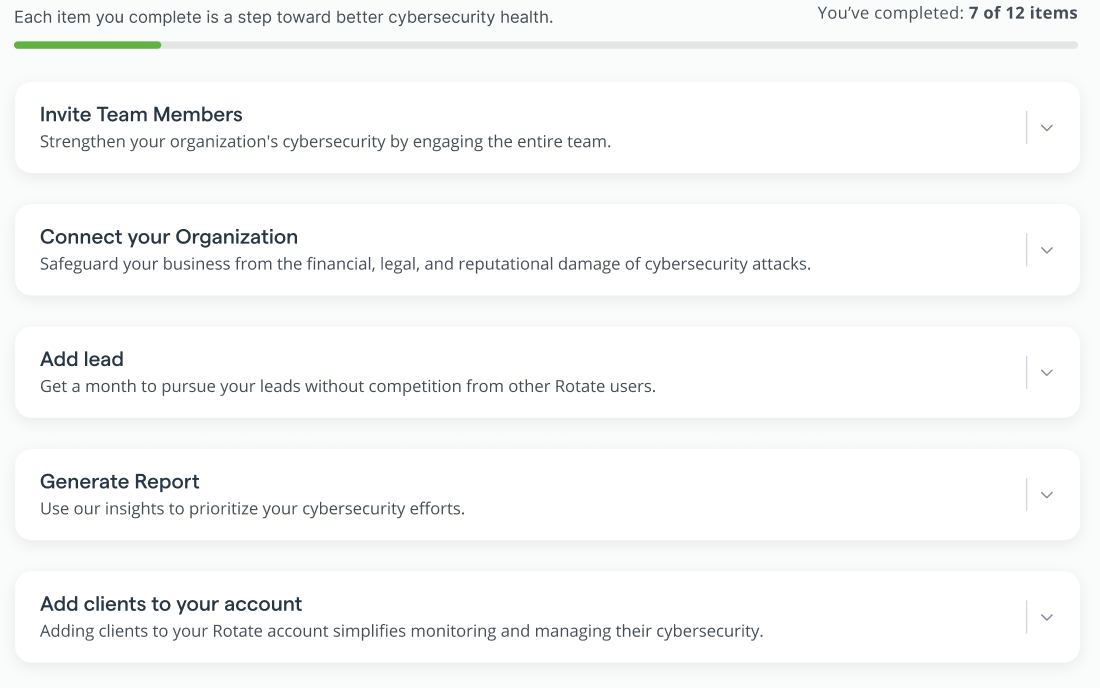The width and height of the screenshot is (1100, 688).
Task: Click the "Each item you complete" intro text
Action: (283, 17)
